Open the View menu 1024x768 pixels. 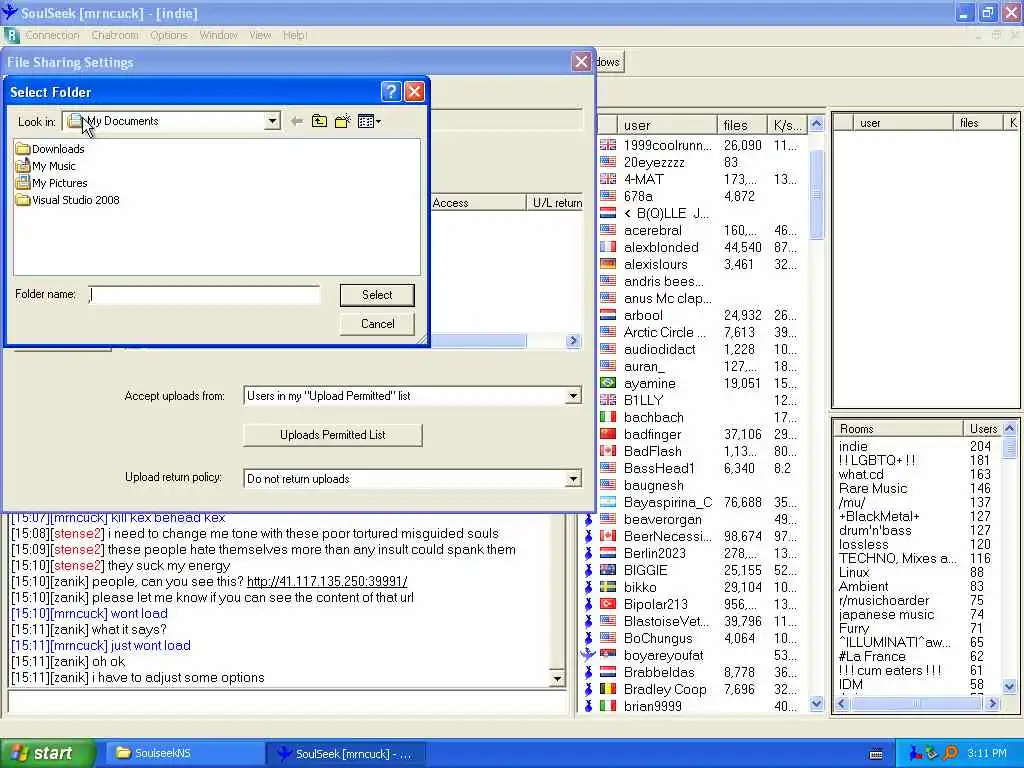260,35
